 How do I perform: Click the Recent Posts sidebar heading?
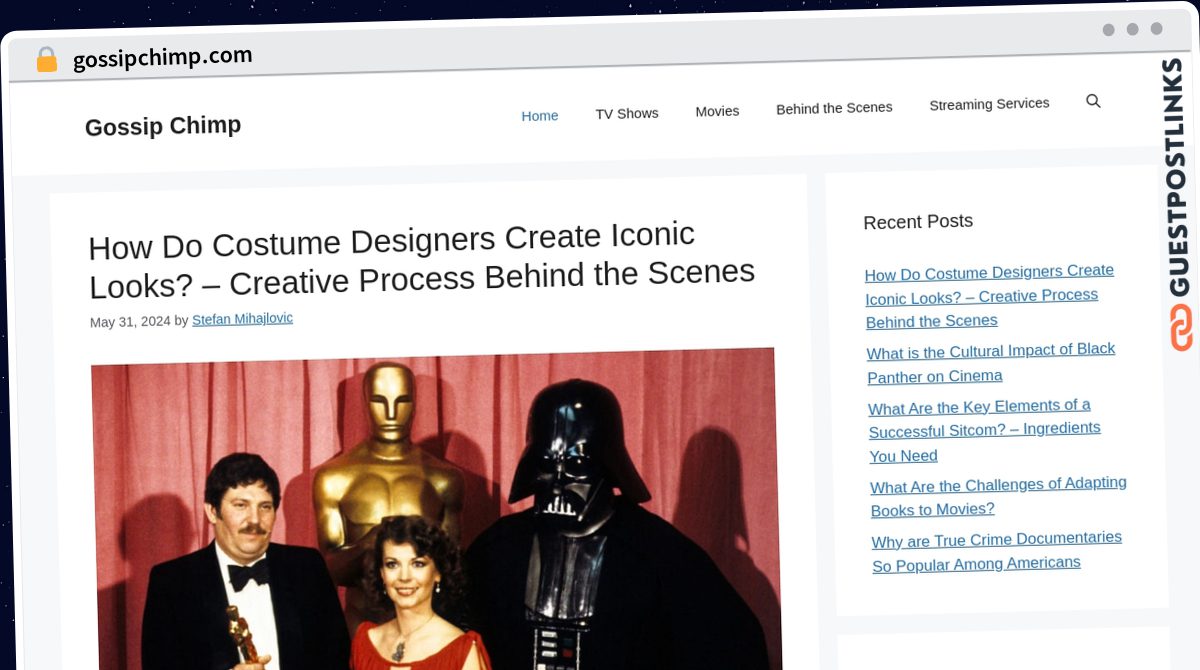pos(918,222)
